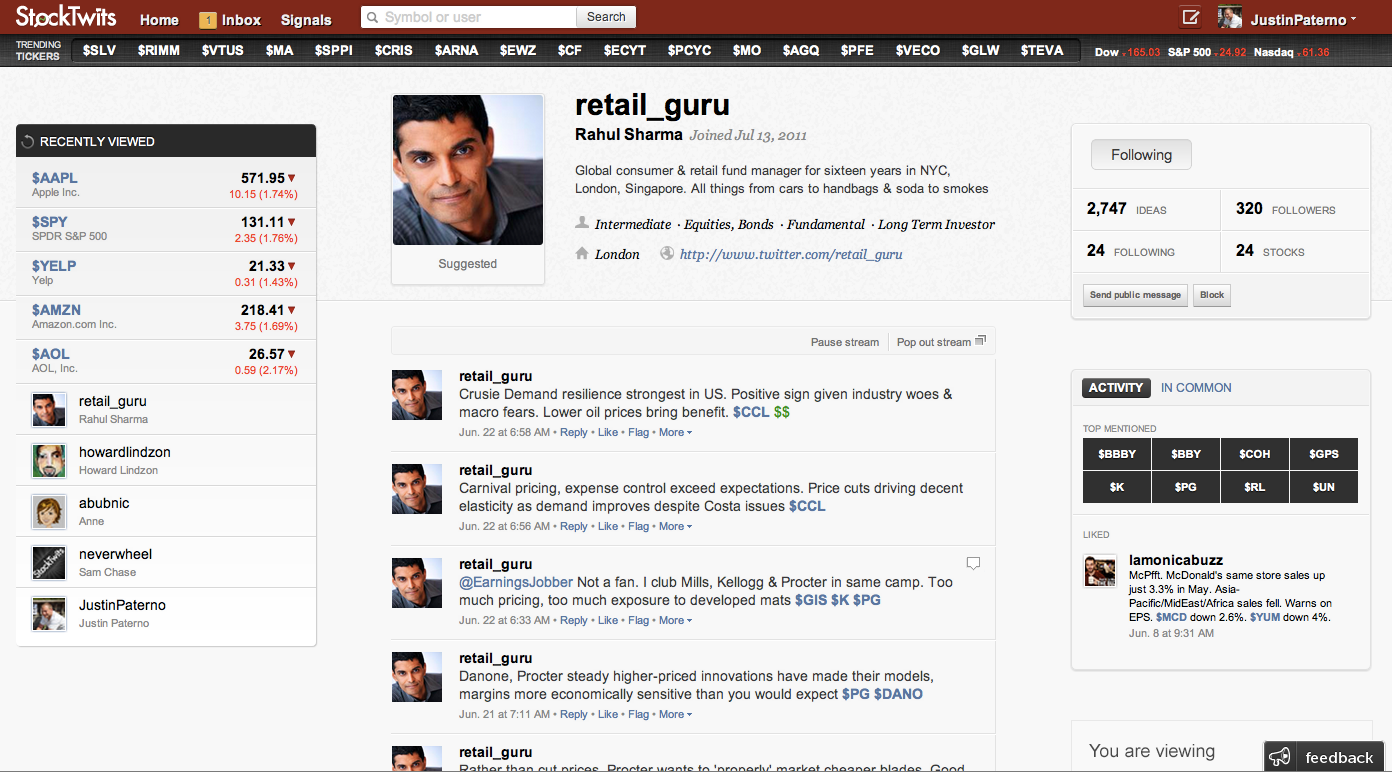Open the twitter.com/retail_guru link
This screenshot has width=1392, height=772.
(791, 254)
